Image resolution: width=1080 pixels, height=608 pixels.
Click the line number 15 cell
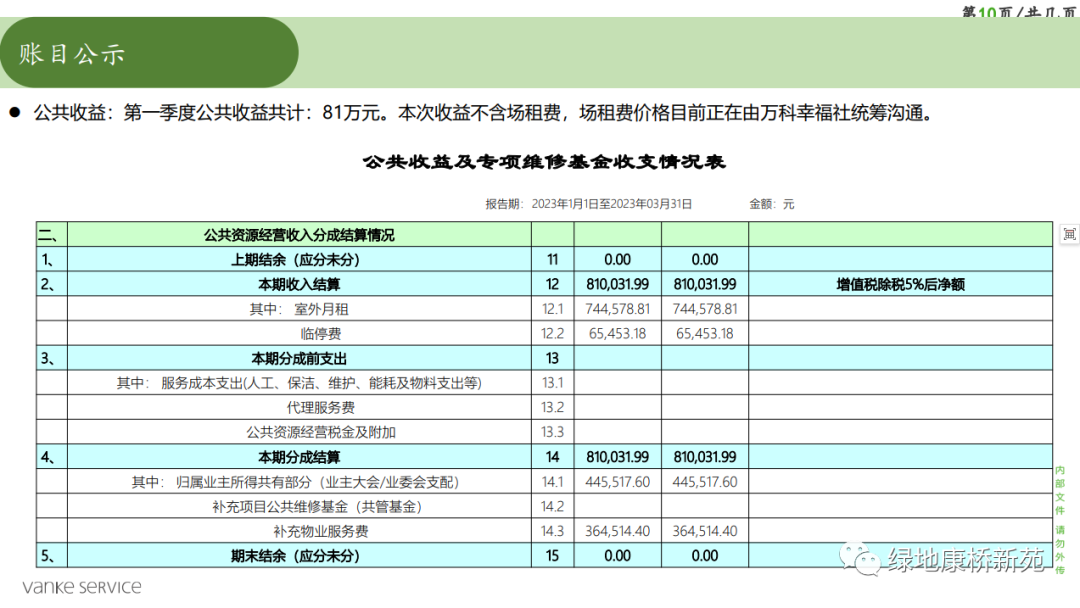tap(552, 556)
